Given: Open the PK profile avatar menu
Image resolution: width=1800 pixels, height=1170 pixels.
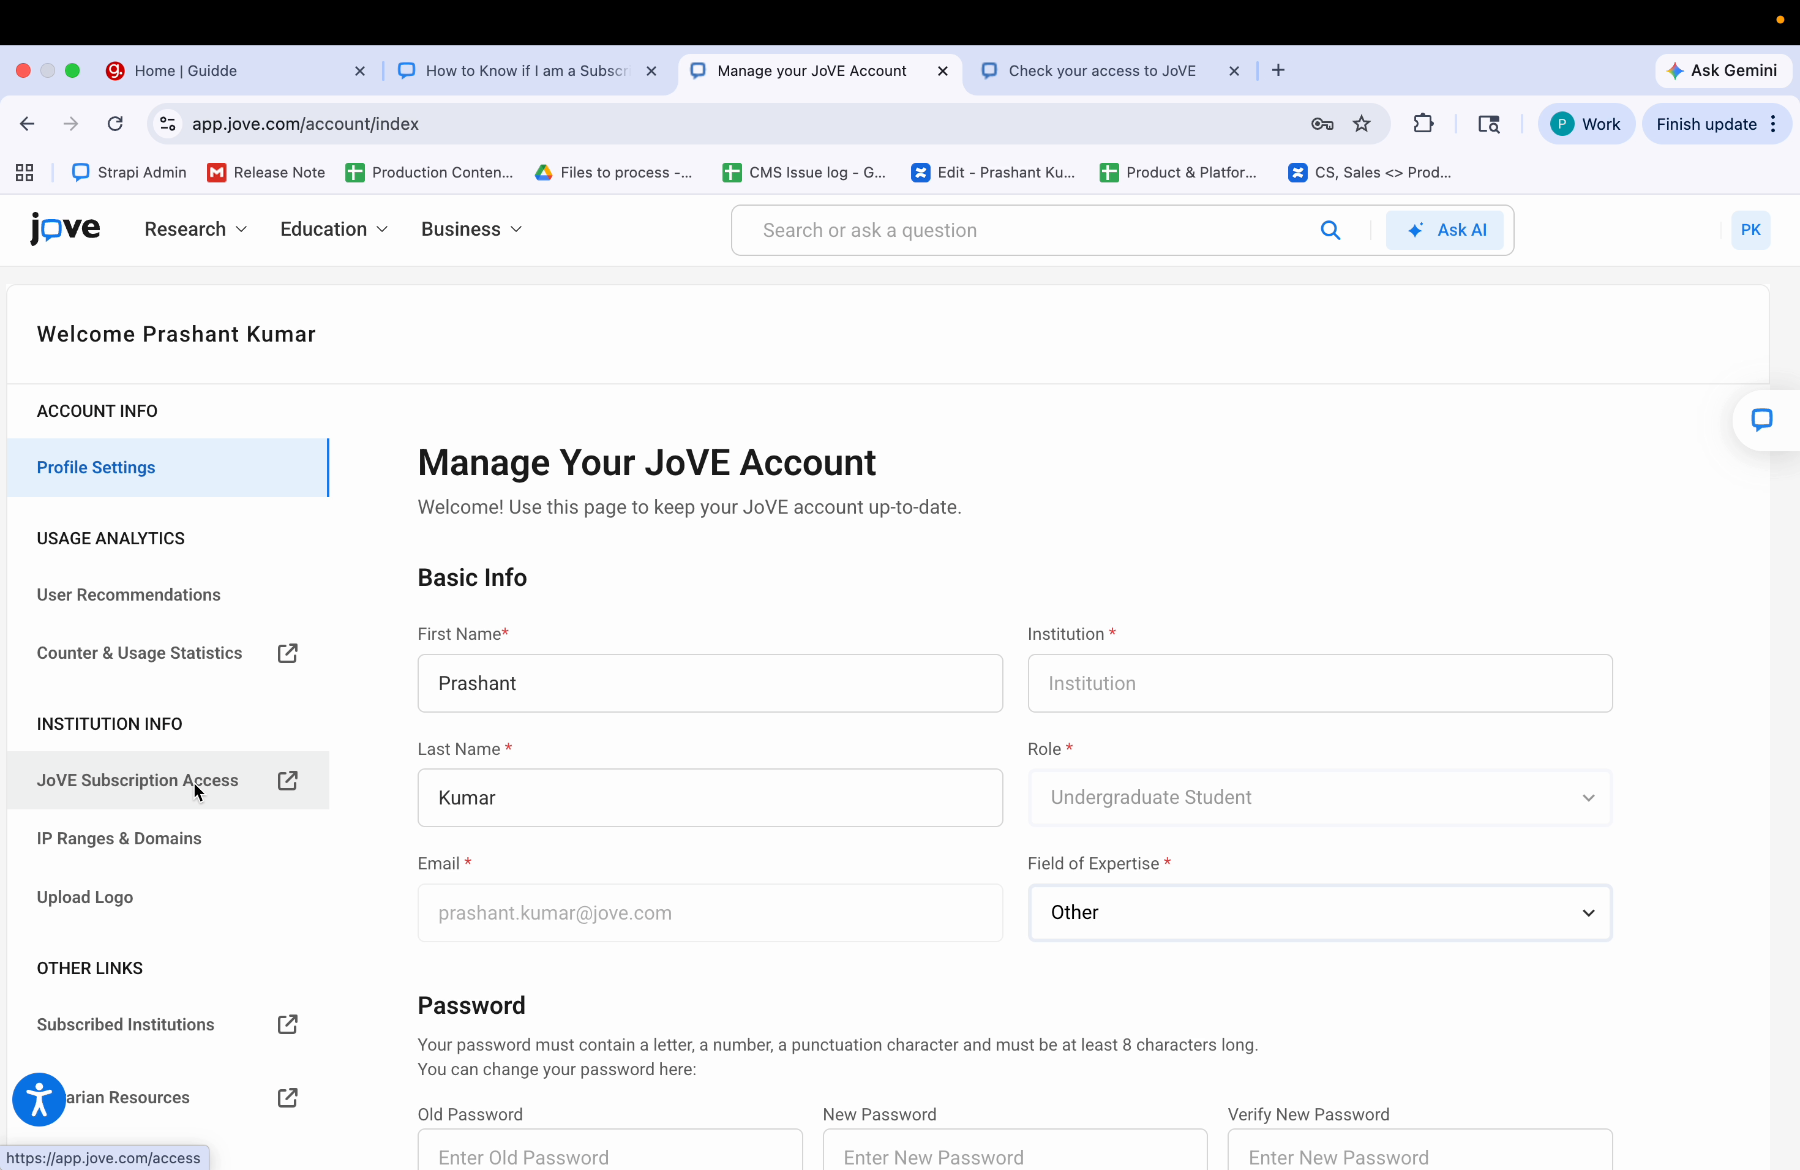Looking at the screenshot, I should point(1750,229).
